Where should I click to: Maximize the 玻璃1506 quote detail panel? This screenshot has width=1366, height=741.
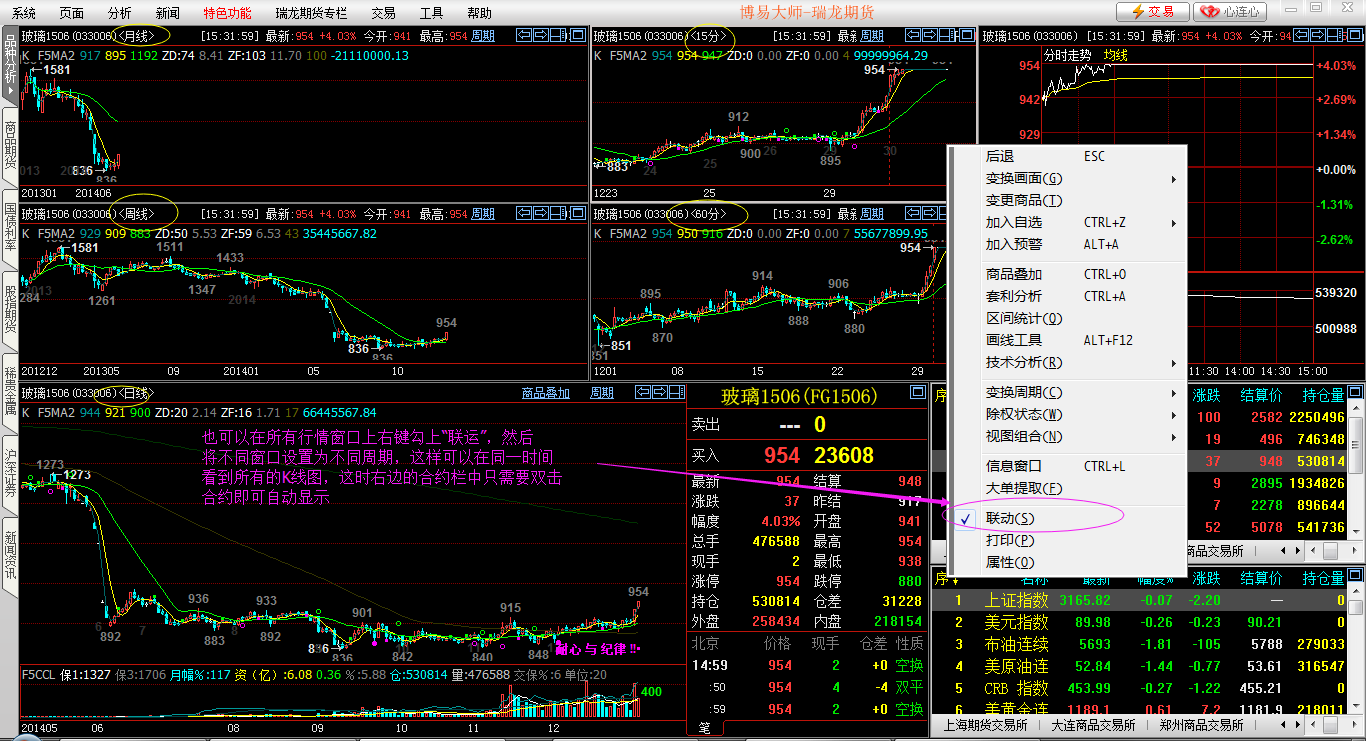(917, 393)
